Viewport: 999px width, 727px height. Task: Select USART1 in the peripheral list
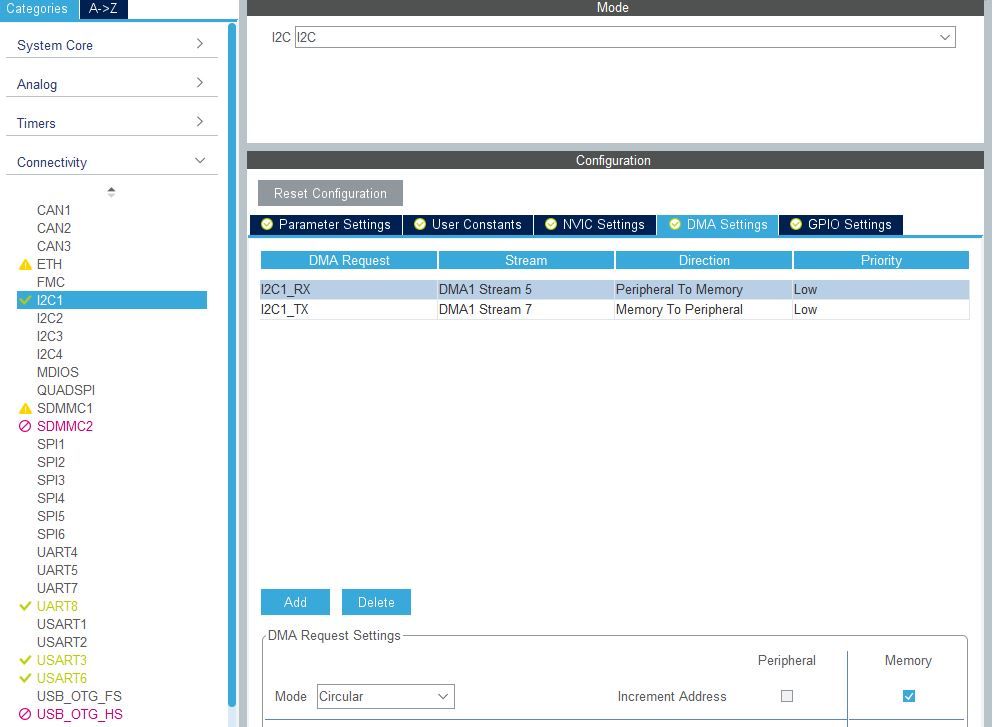coord(62,624)
